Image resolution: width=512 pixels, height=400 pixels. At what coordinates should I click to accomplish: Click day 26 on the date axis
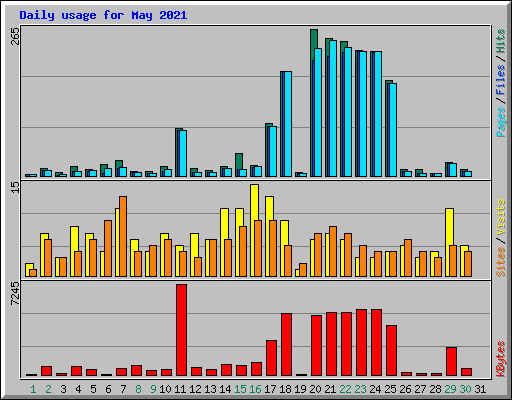point(405,389)
